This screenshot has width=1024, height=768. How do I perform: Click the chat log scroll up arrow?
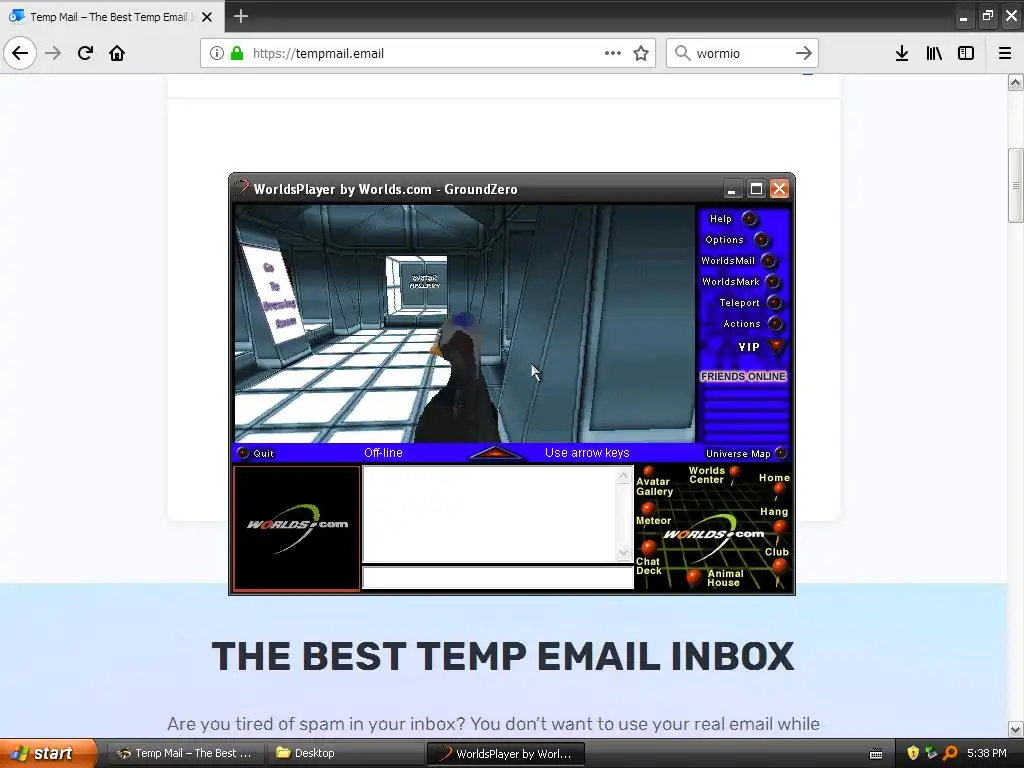click(x=624, y=475)
